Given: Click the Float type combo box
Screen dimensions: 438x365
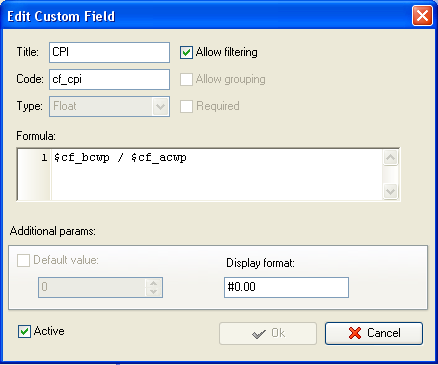Looking at the screenshot, I should [x=109, y=106].
